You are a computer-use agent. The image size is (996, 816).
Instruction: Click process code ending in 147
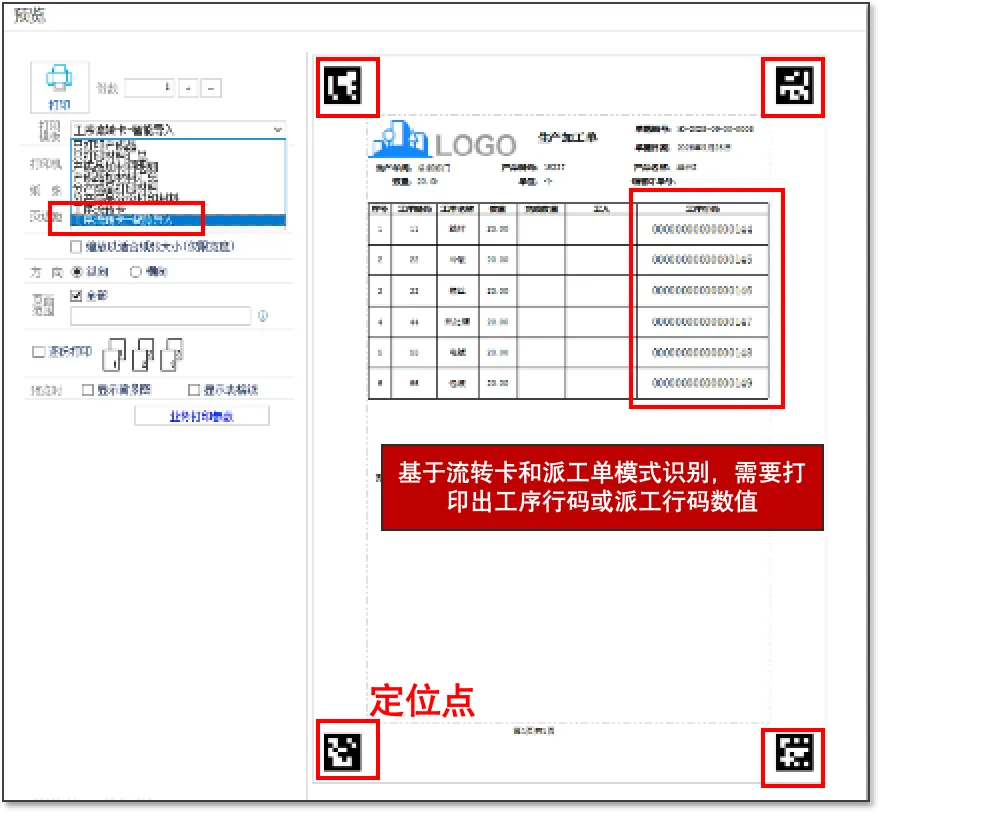[703, 321]
